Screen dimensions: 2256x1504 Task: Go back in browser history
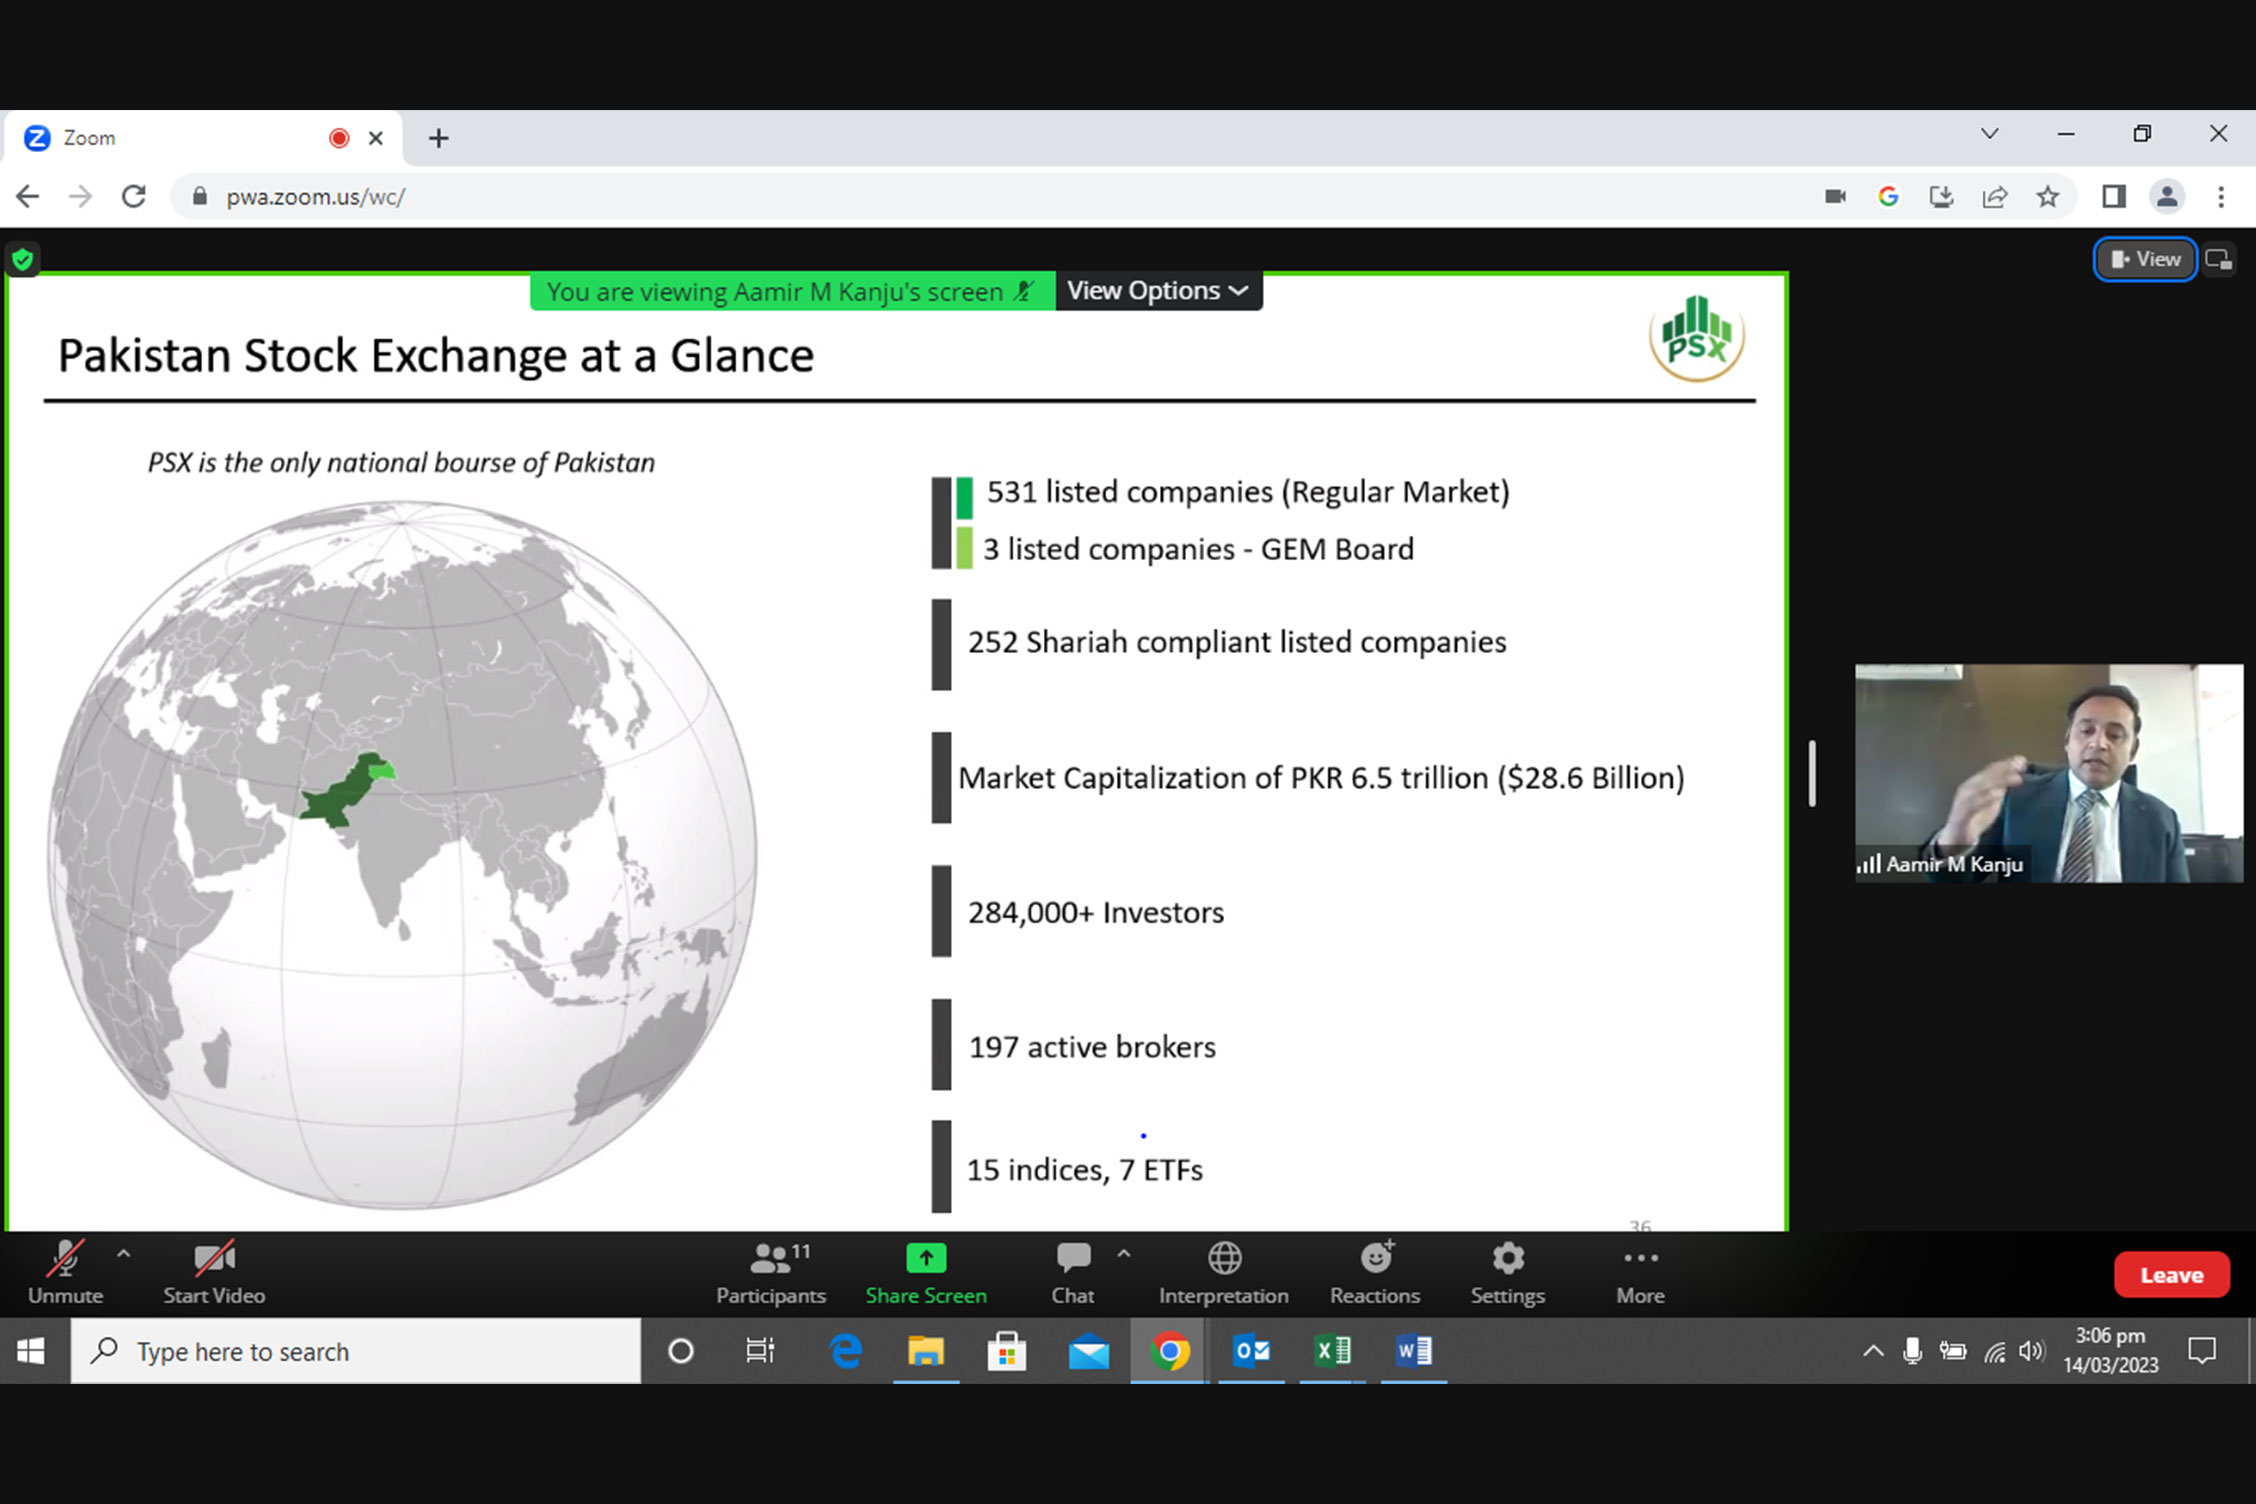tap(28, 197)
